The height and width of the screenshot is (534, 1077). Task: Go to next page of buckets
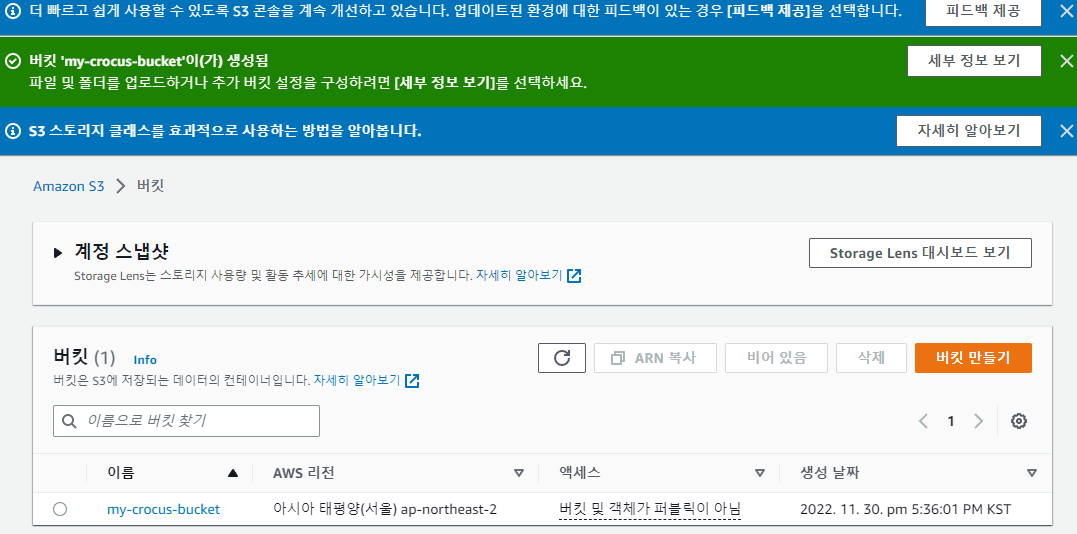[x=979, y=421]
